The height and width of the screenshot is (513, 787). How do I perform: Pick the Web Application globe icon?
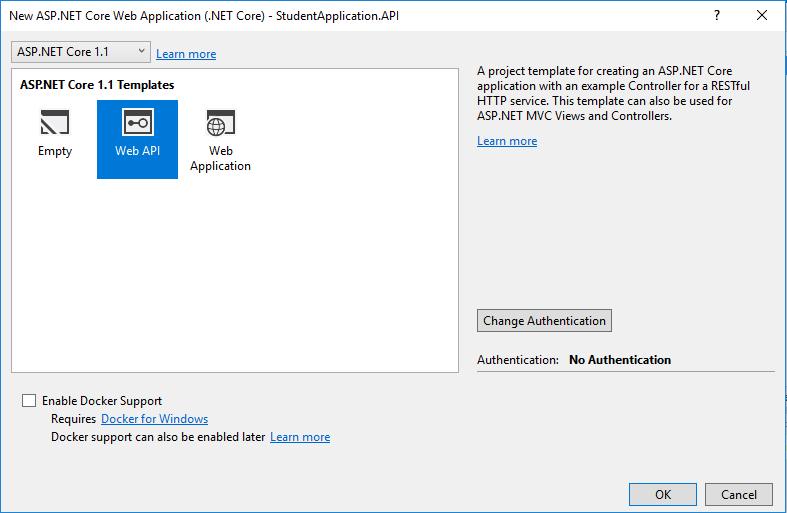click(220, 122)
